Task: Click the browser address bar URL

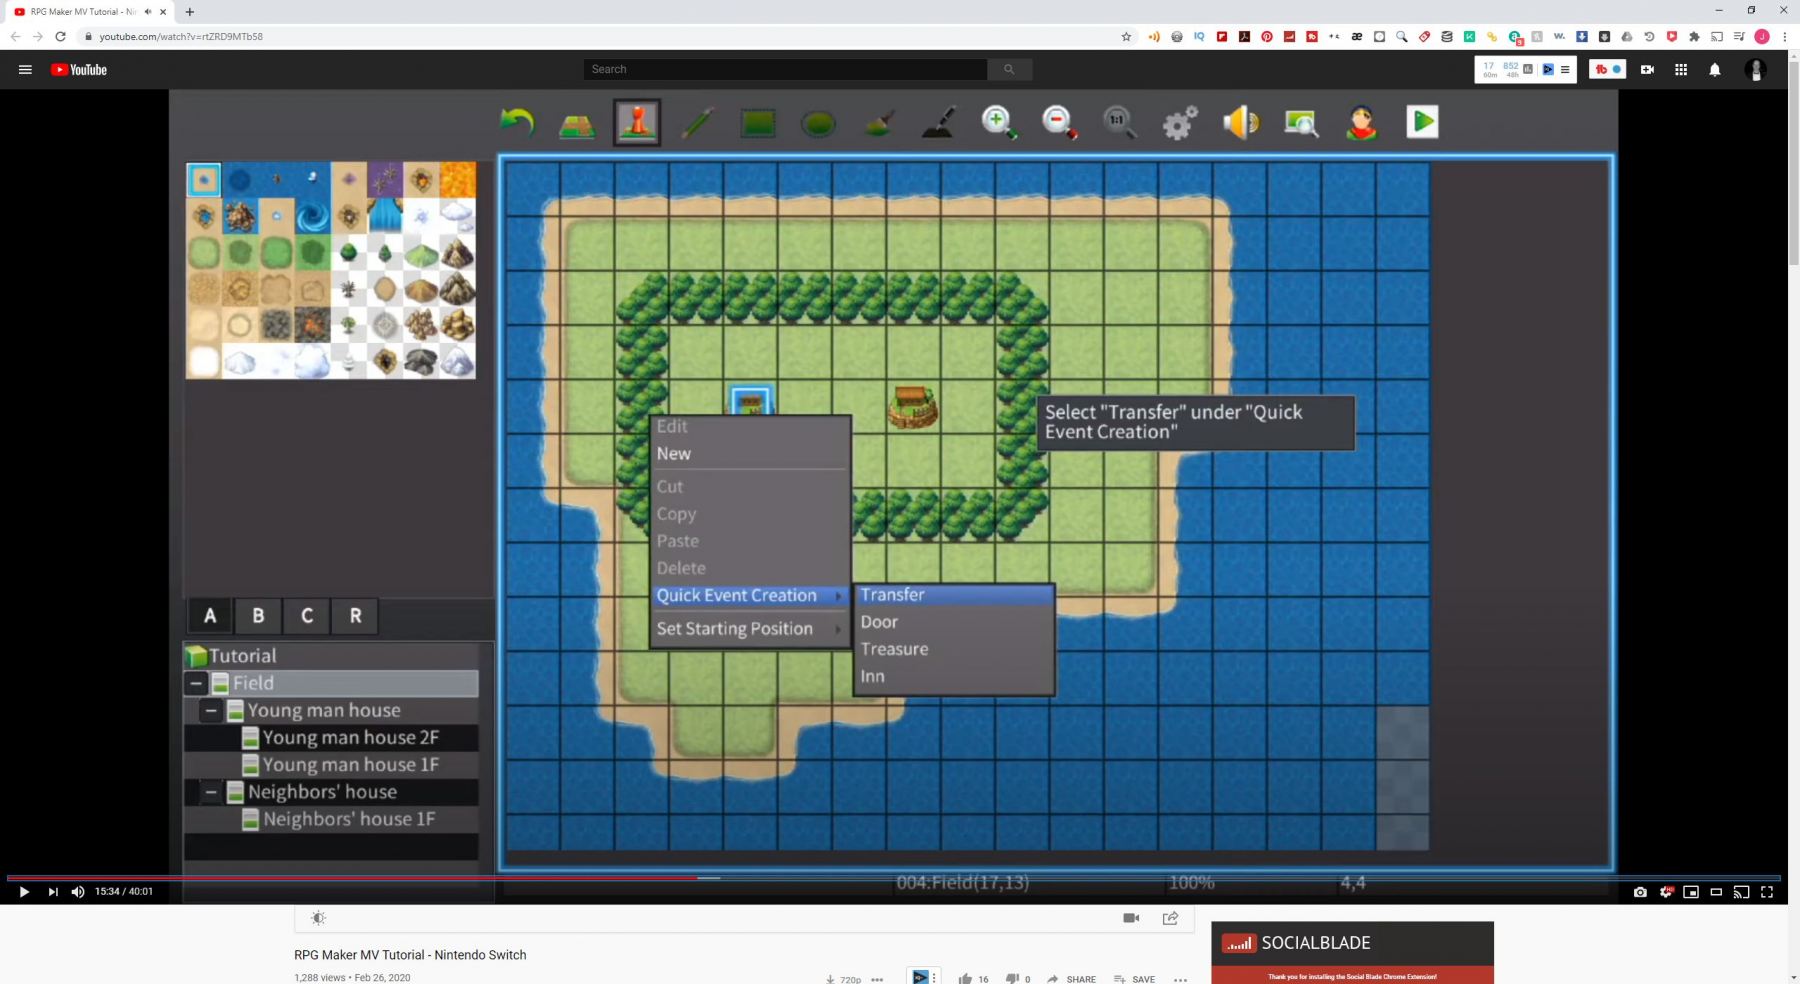Action: (x=180, y=36)
